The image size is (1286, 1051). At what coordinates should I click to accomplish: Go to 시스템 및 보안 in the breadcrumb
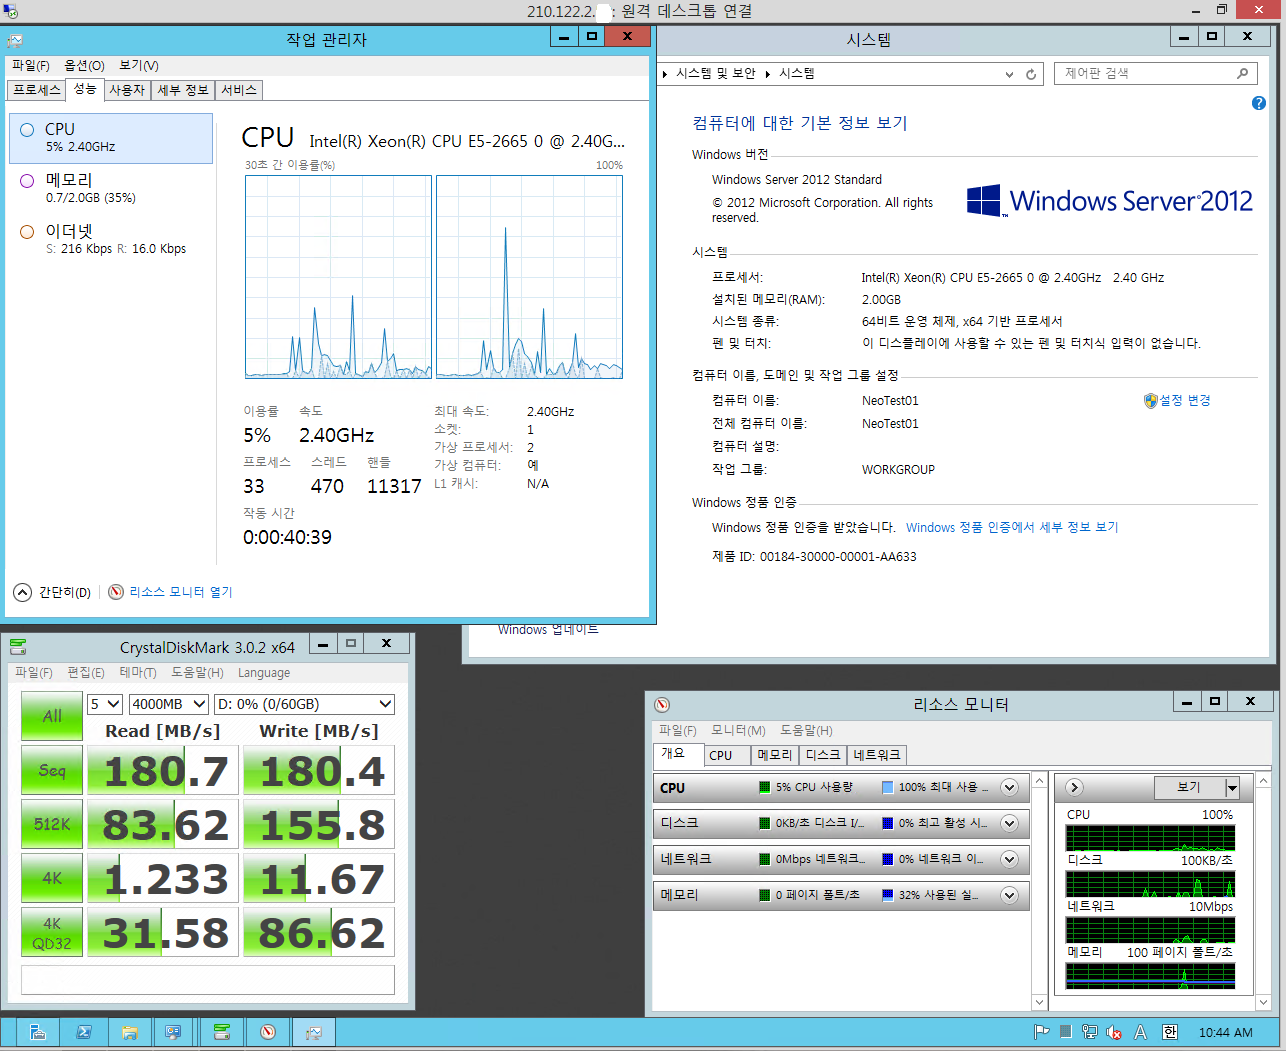pyautogui.click(x=716, y=74)
